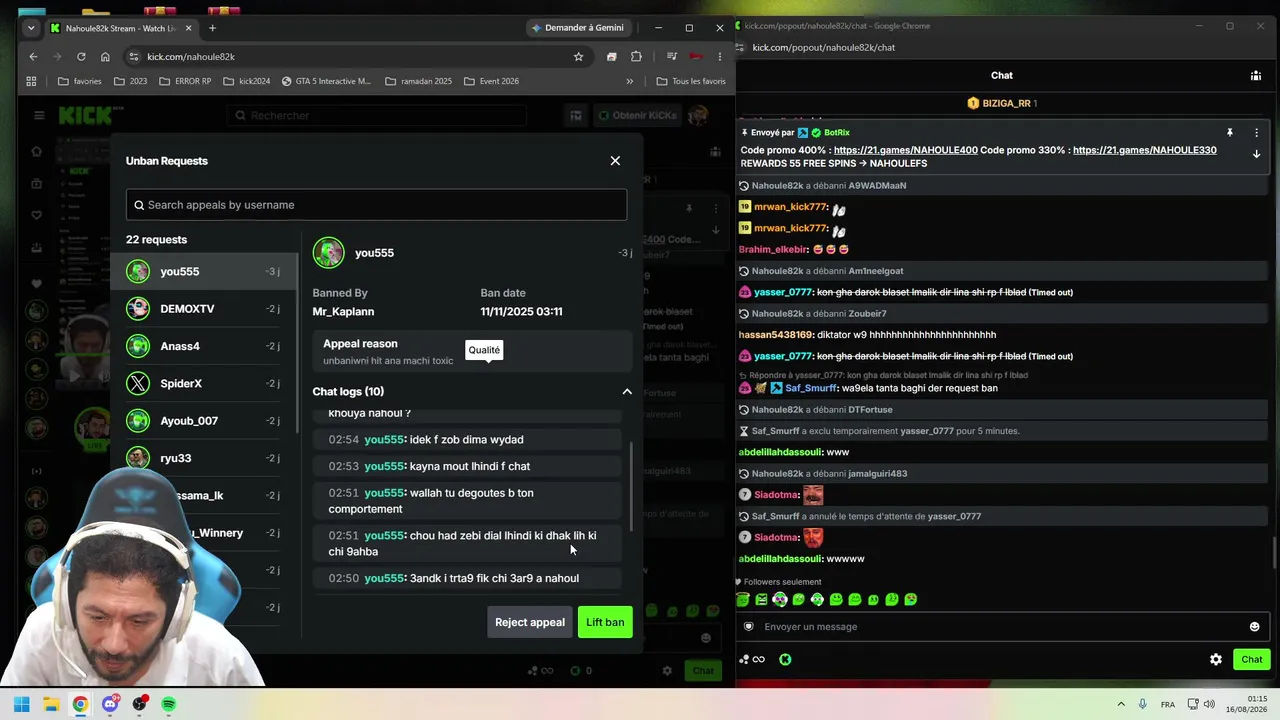The height and width of the screenshot is (720, 1280).
Task: Select ryu33 unban request
Action: point(205,458)
